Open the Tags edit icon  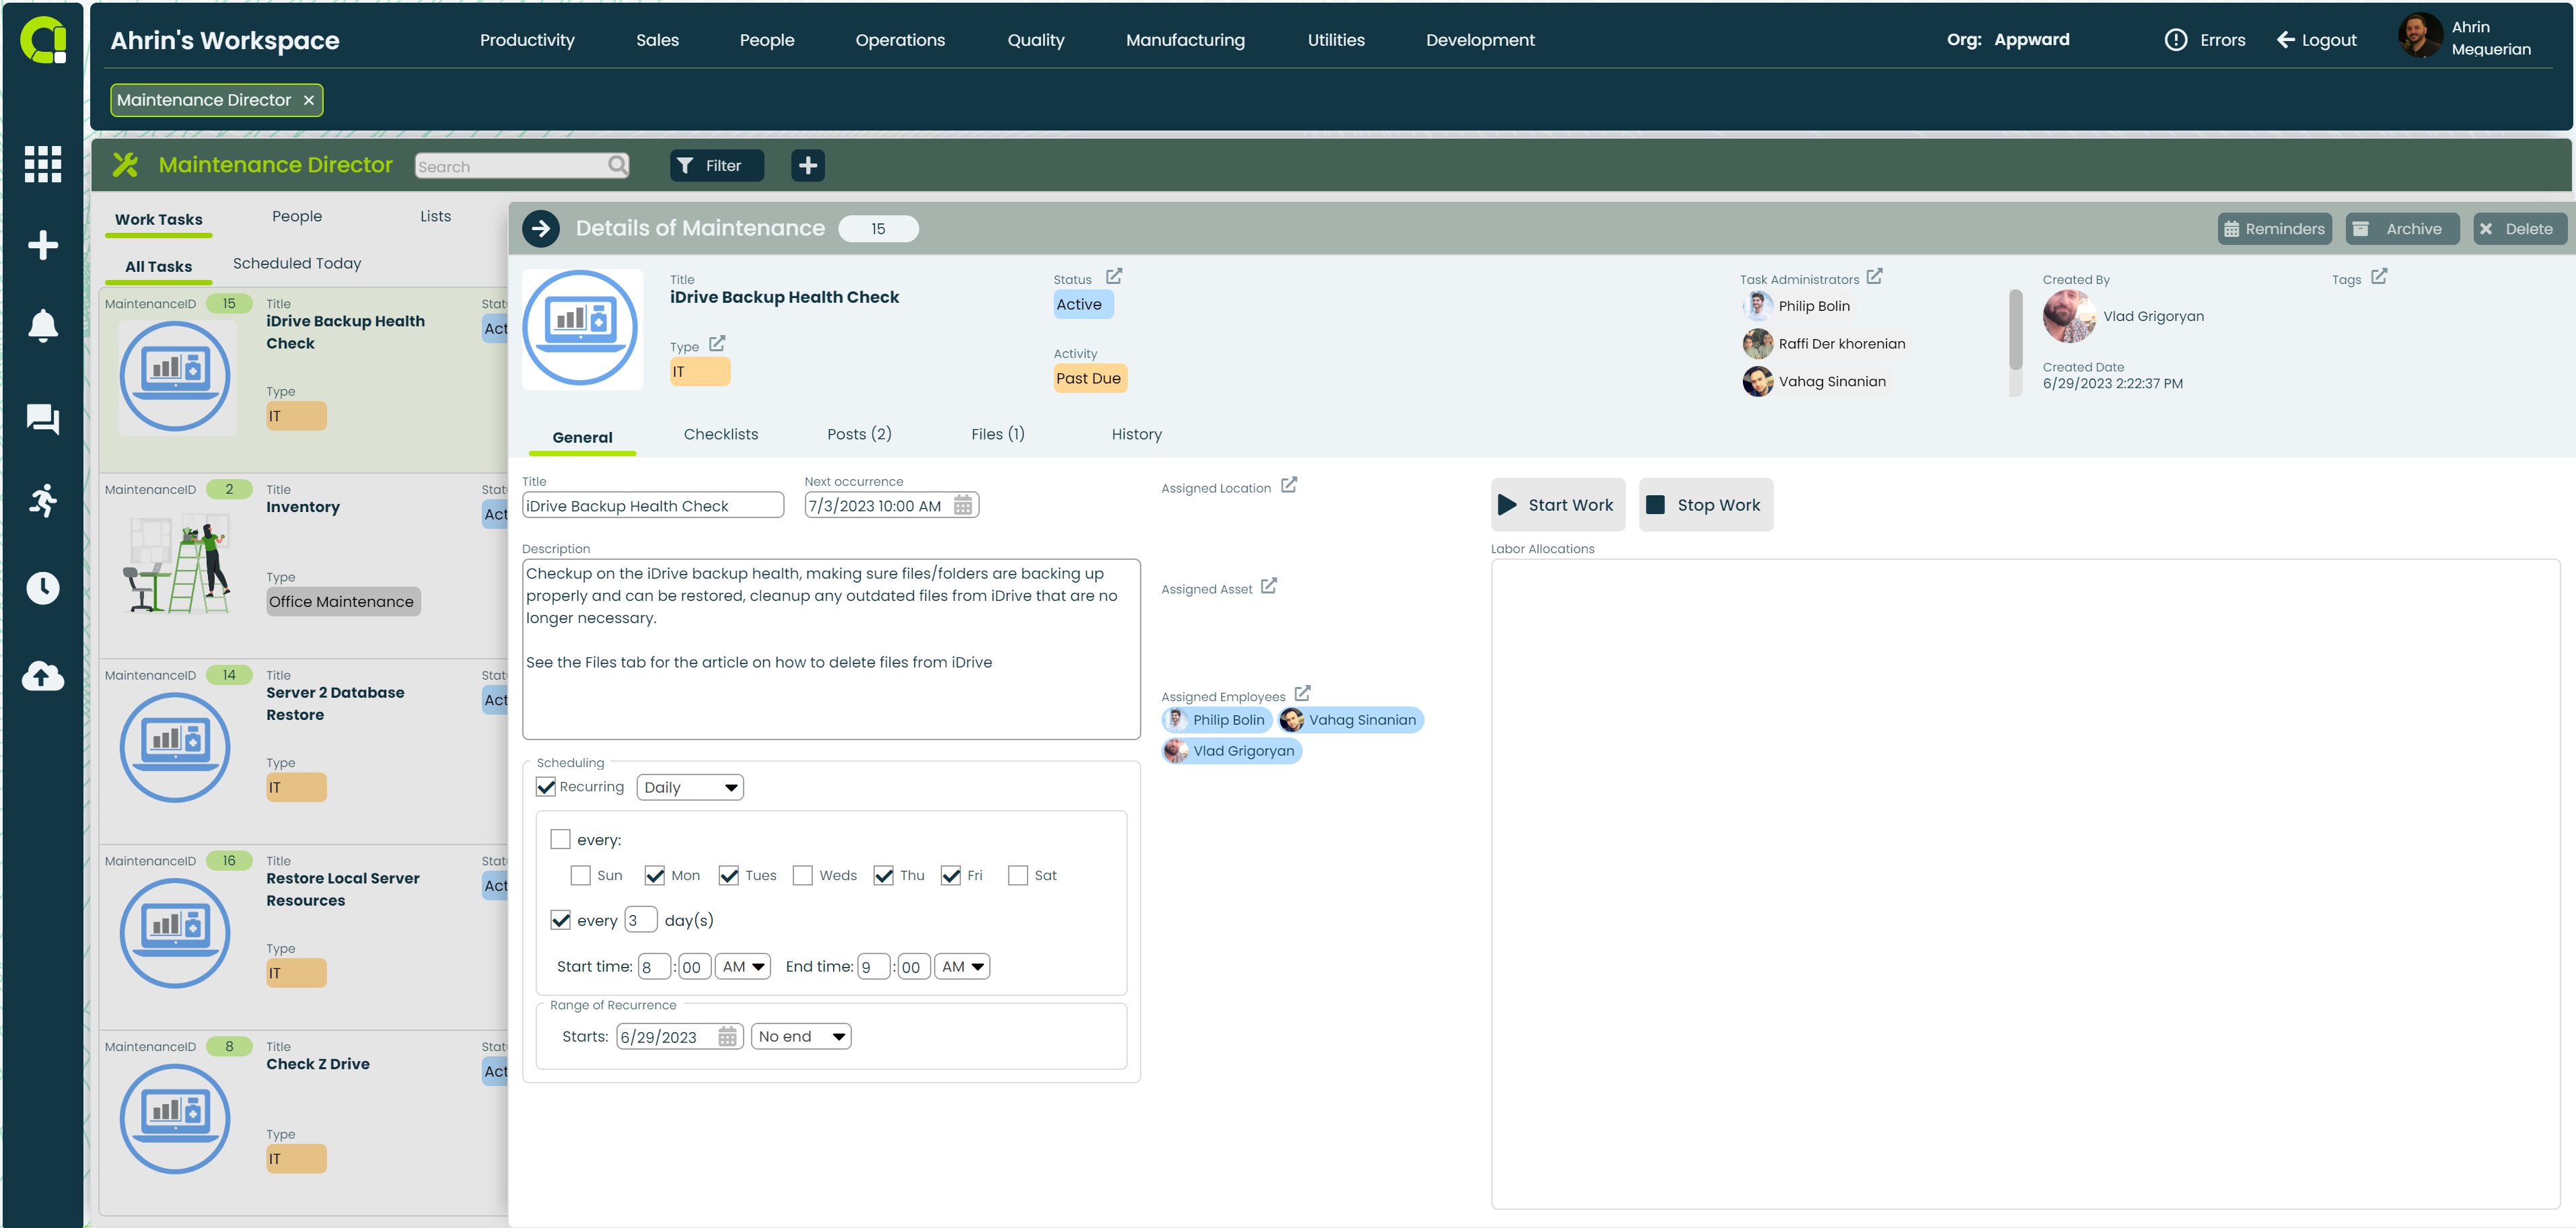pyautogui.click(x=2379, y=276)
